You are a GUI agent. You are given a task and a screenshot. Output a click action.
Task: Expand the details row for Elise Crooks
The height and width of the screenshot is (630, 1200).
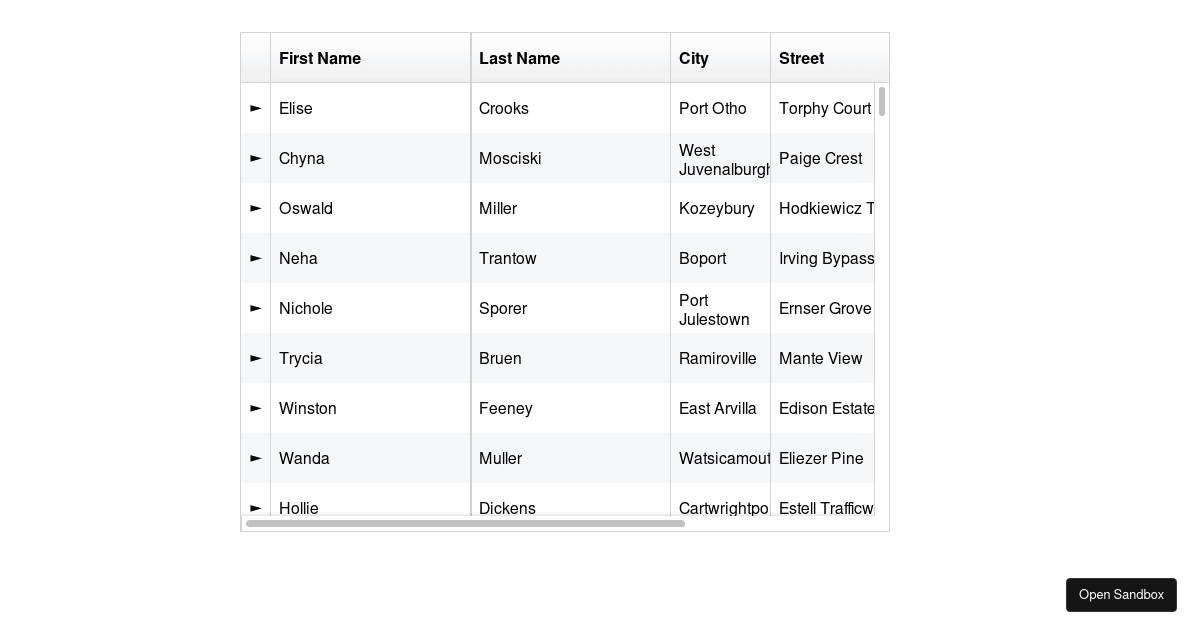tap(255, 108)
